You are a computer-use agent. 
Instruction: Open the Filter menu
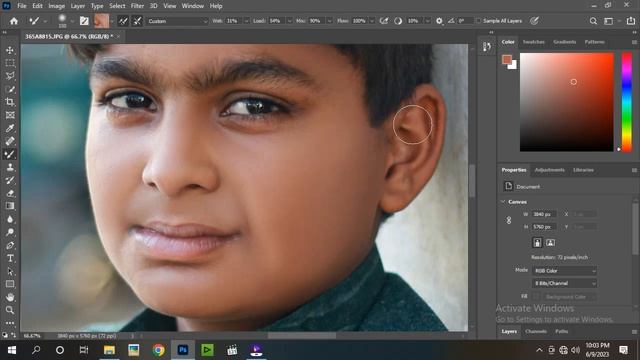coord(138,6)
